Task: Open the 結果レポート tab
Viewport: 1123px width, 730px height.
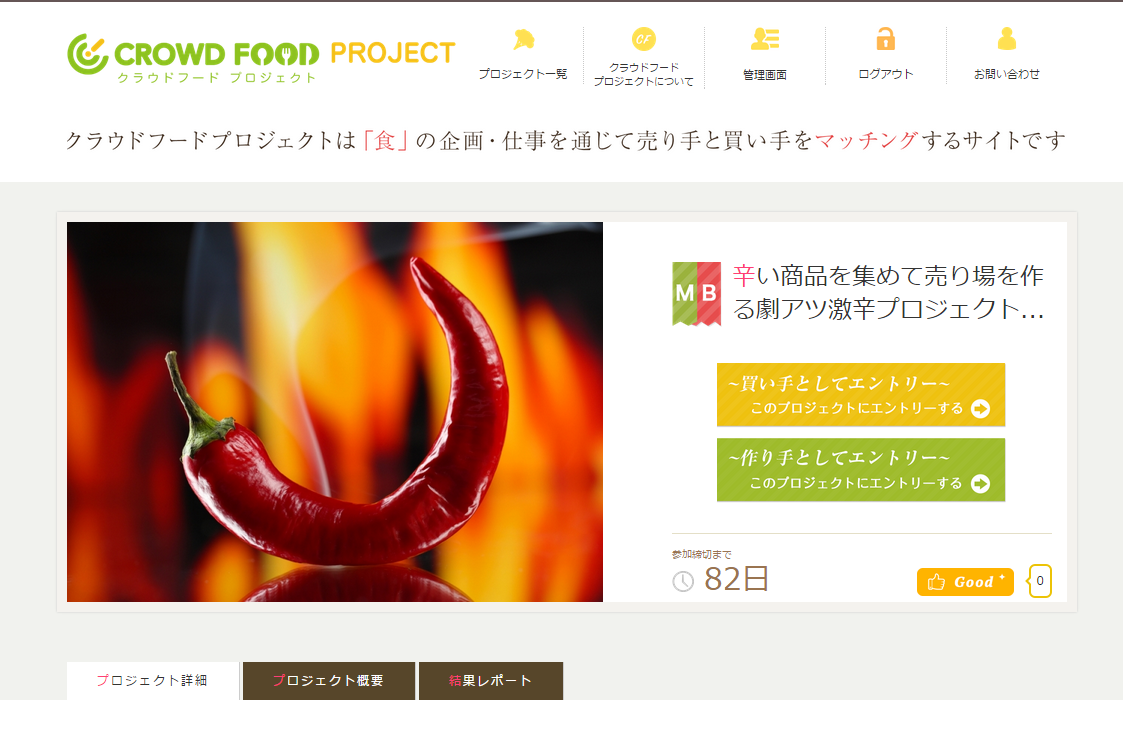Action: click(x=491, y=681)
